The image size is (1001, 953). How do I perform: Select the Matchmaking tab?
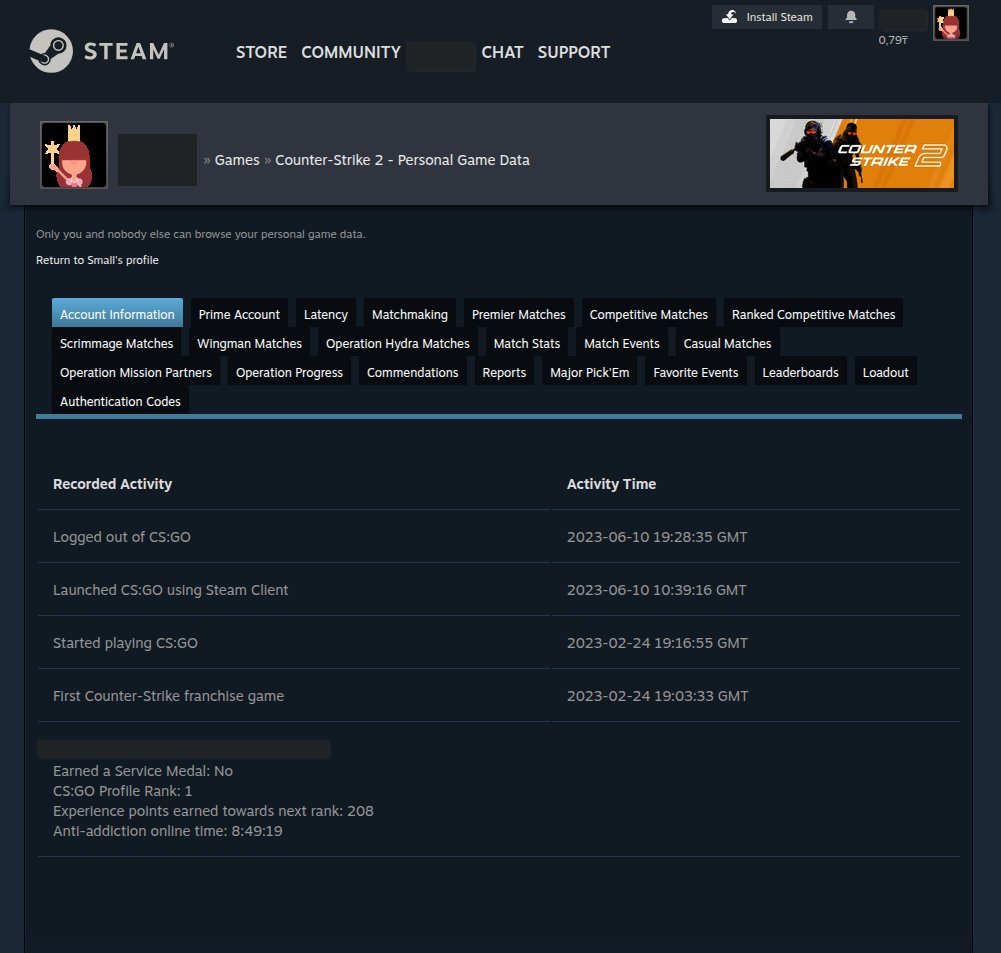(x=409, y=314)
